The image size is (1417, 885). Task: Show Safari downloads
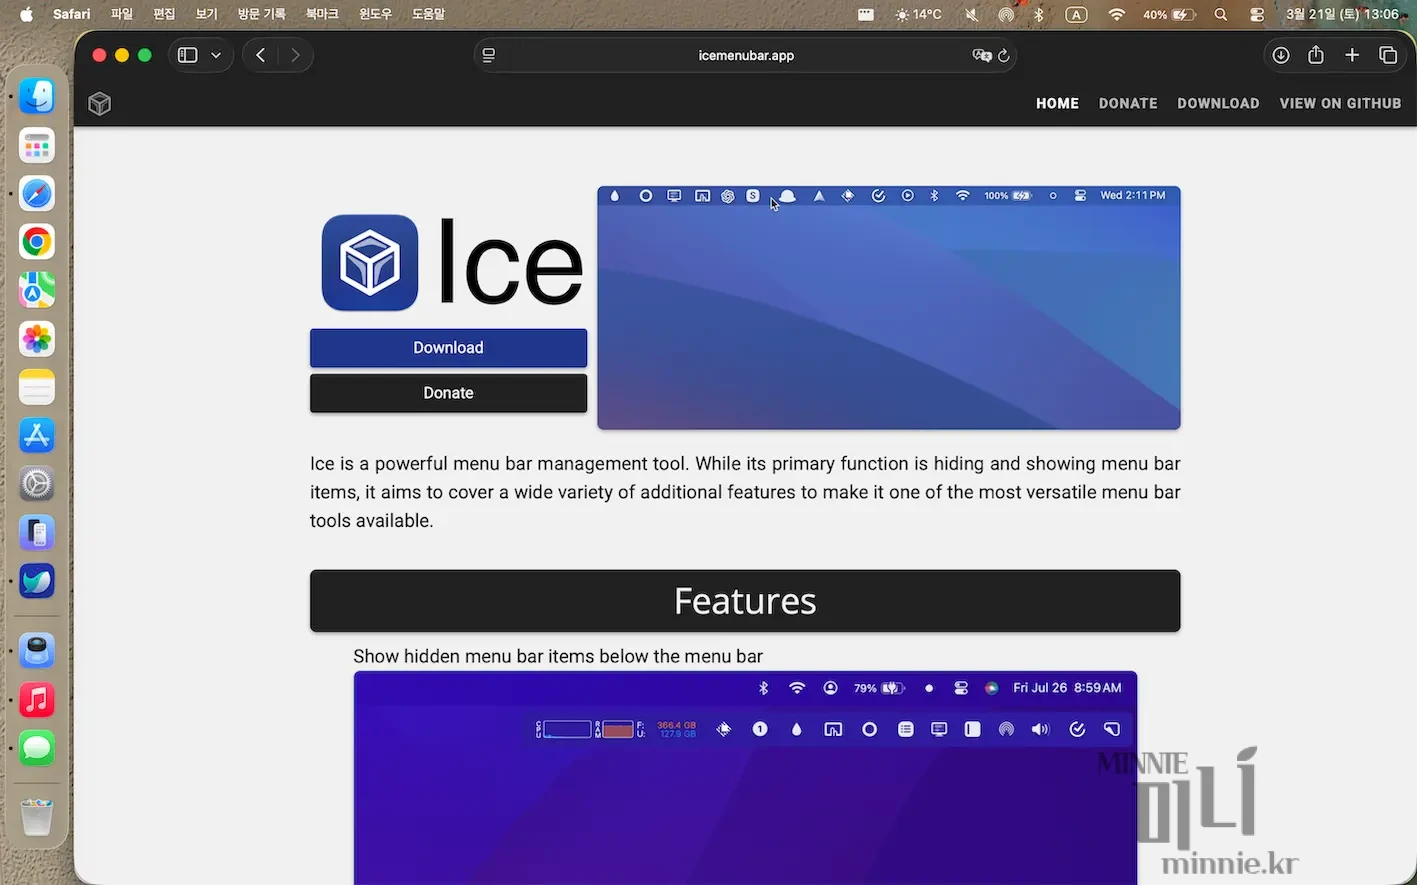point(1281,55)
